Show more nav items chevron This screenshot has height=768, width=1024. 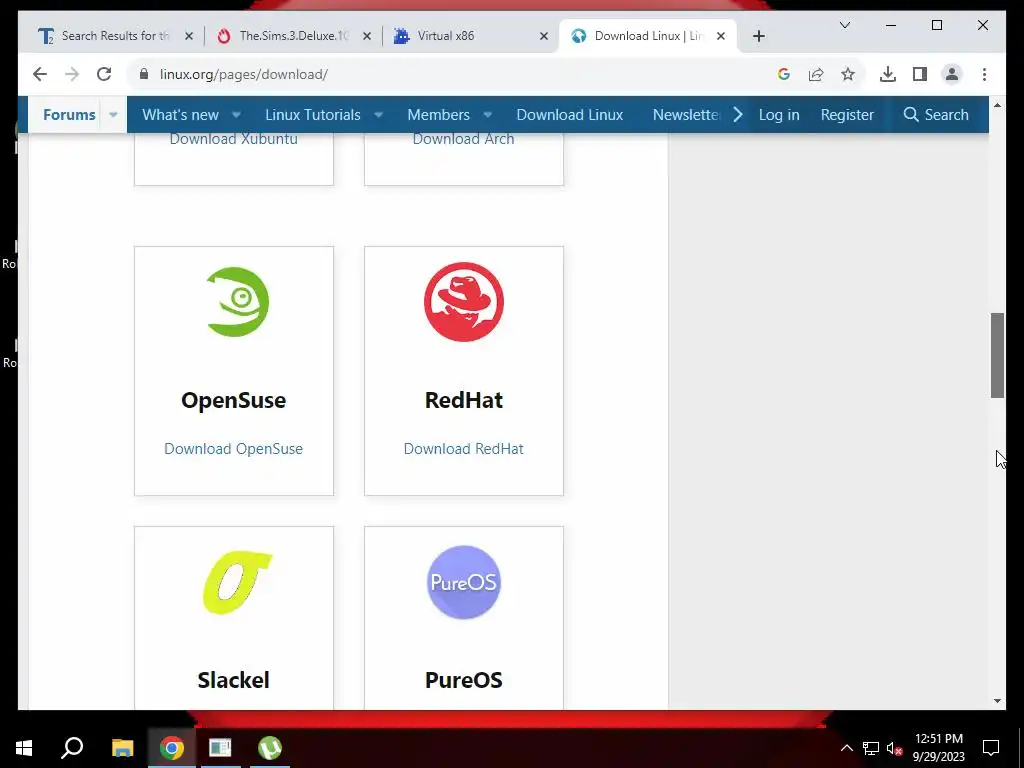pyautogui.click(x=738, y=114)
